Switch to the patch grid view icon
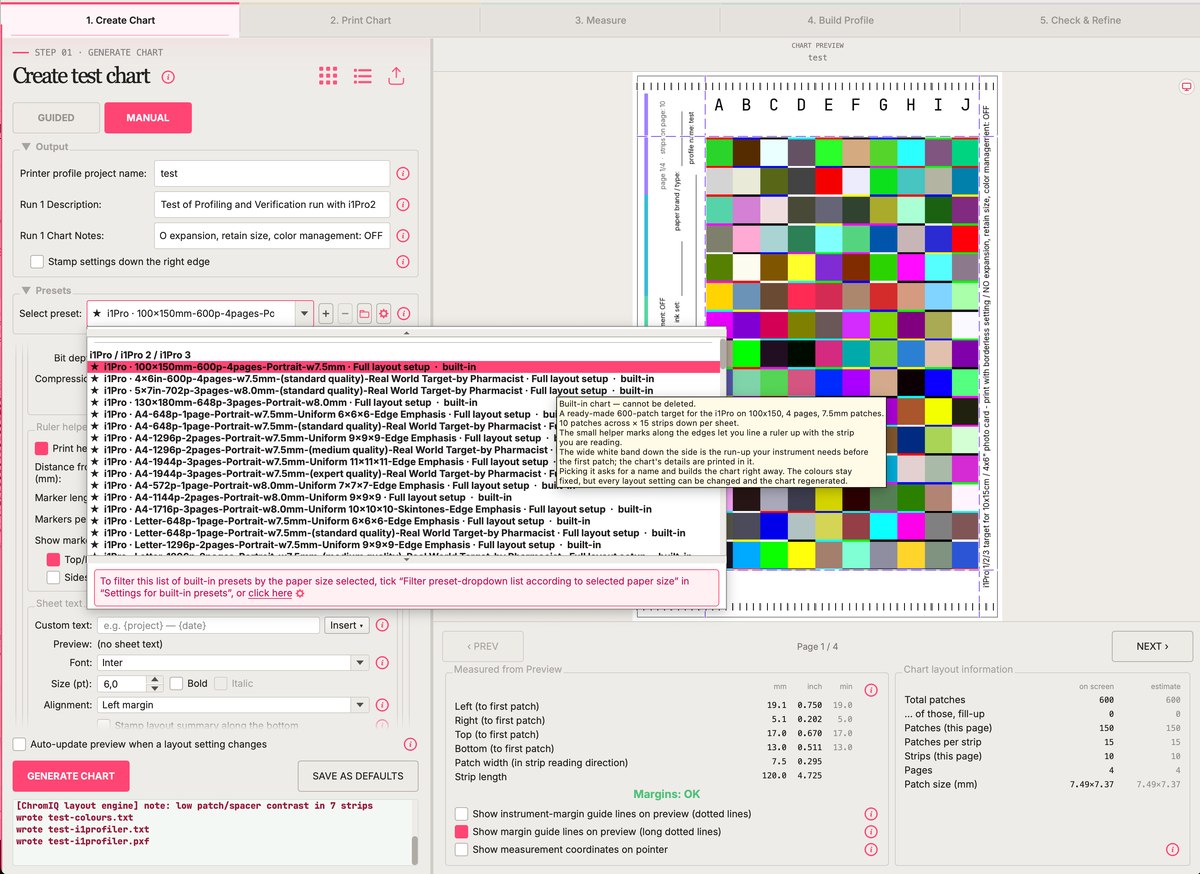Image resolution: width=1200 pixels, height=874 pixels. [328, 76]
